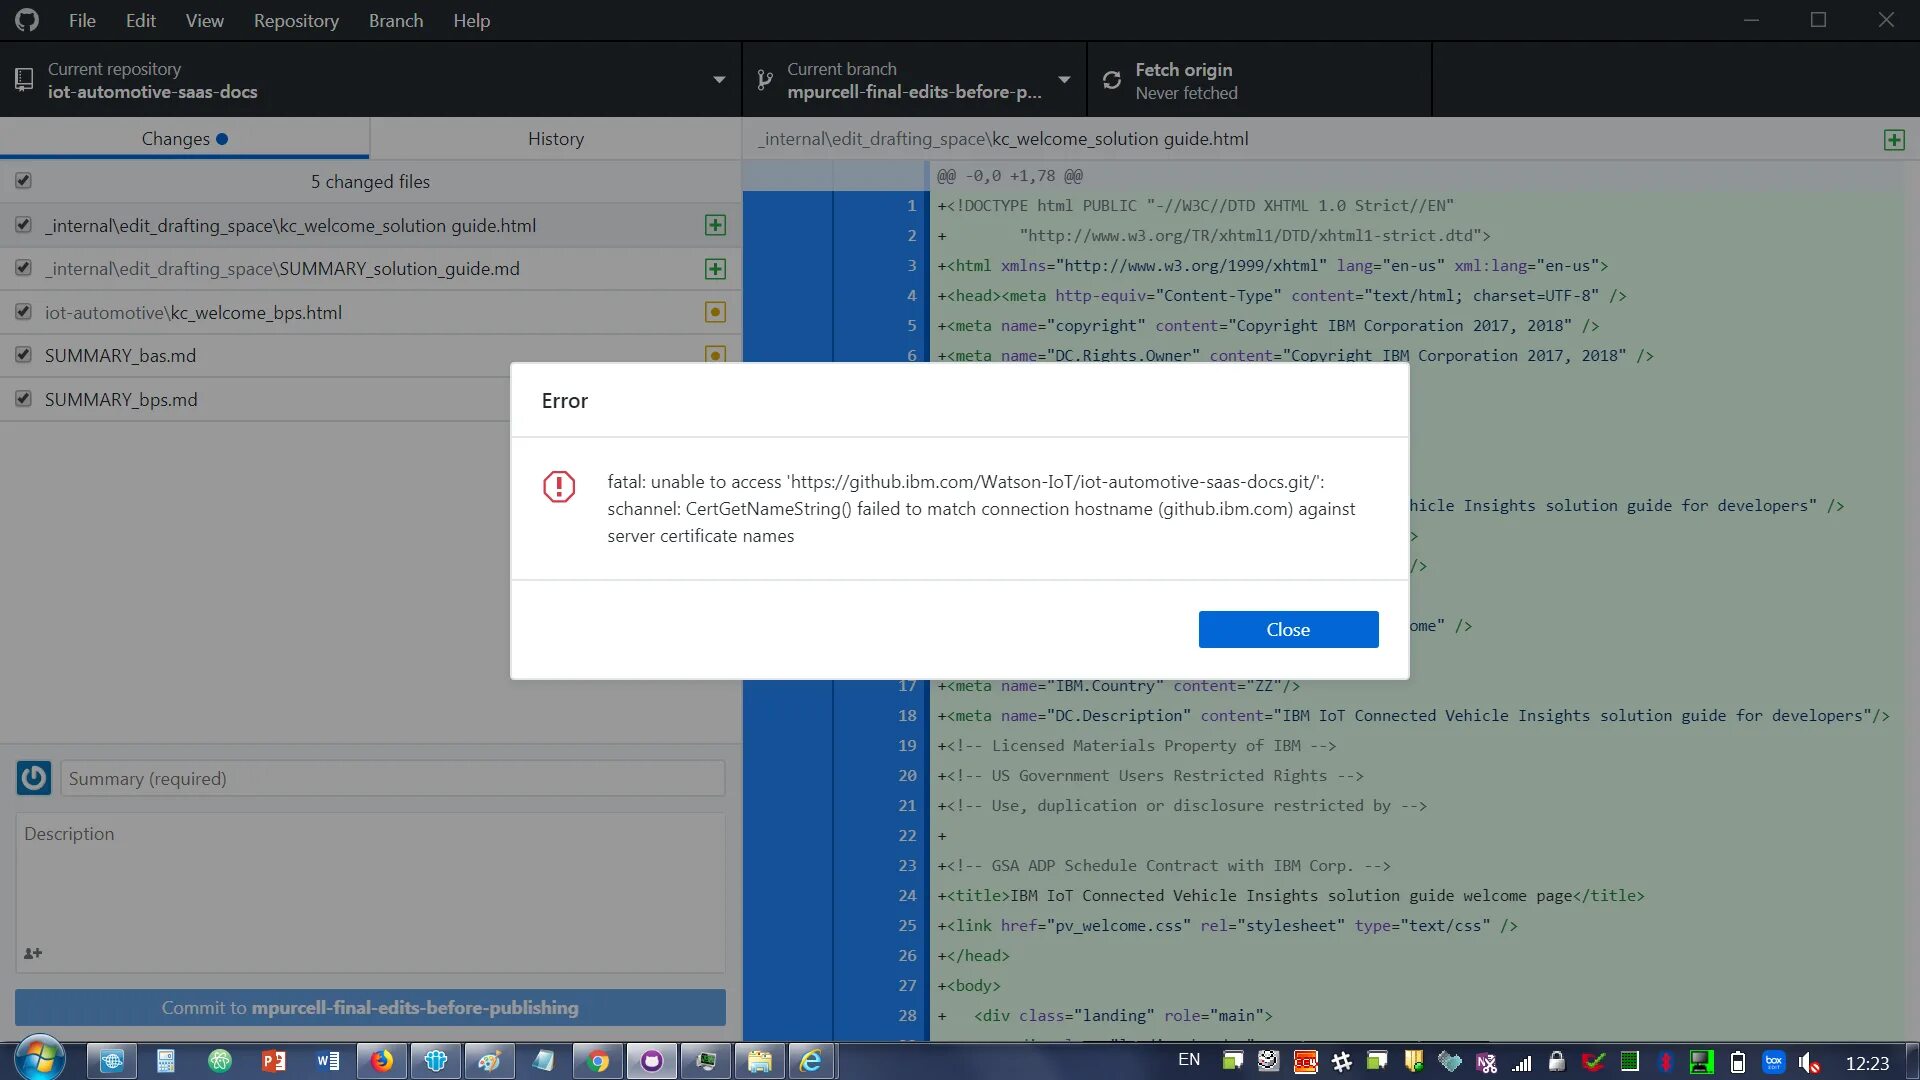Uncheck SUMMARY_solution_guide.md file checkbox

tap(23, 268)
